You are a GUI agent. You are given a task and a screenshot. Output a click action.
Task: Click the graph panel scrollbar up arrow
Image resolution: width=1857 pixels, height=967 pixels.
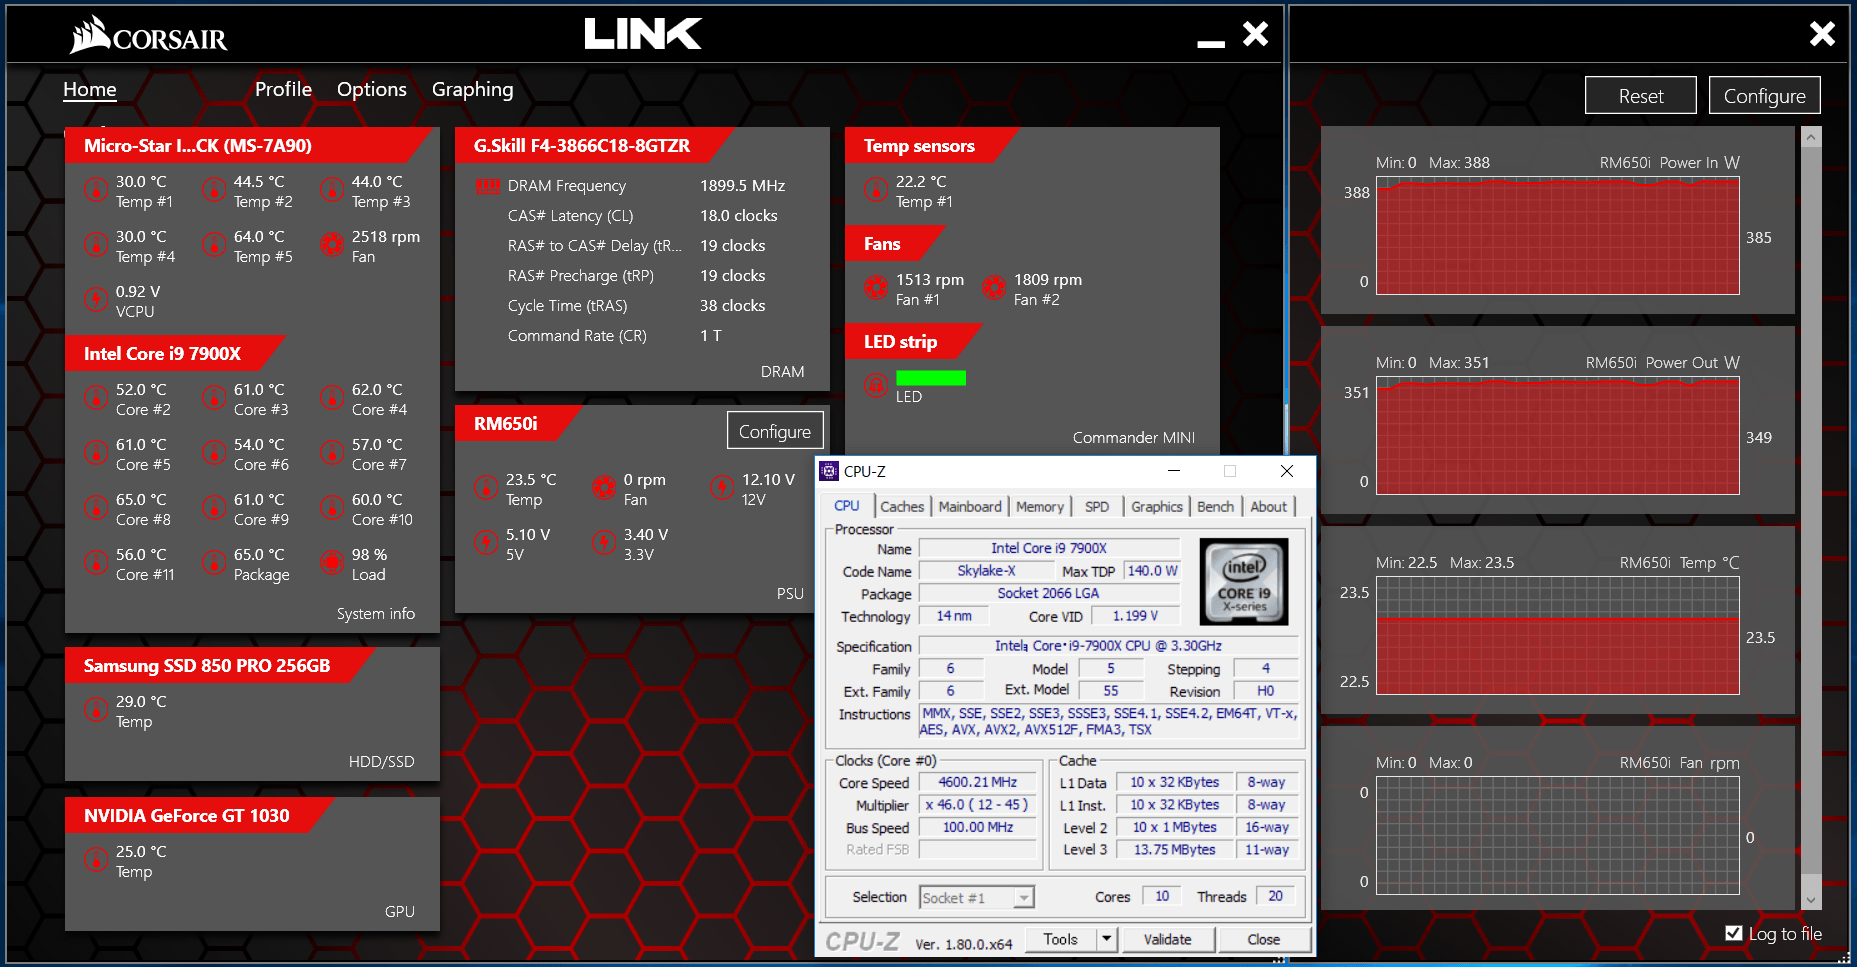coord(1811,137)
